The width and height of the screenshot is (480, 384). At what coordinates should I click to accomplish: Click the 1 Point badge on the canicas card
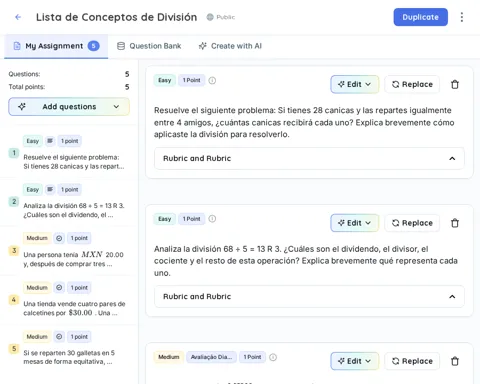(191, 80)
